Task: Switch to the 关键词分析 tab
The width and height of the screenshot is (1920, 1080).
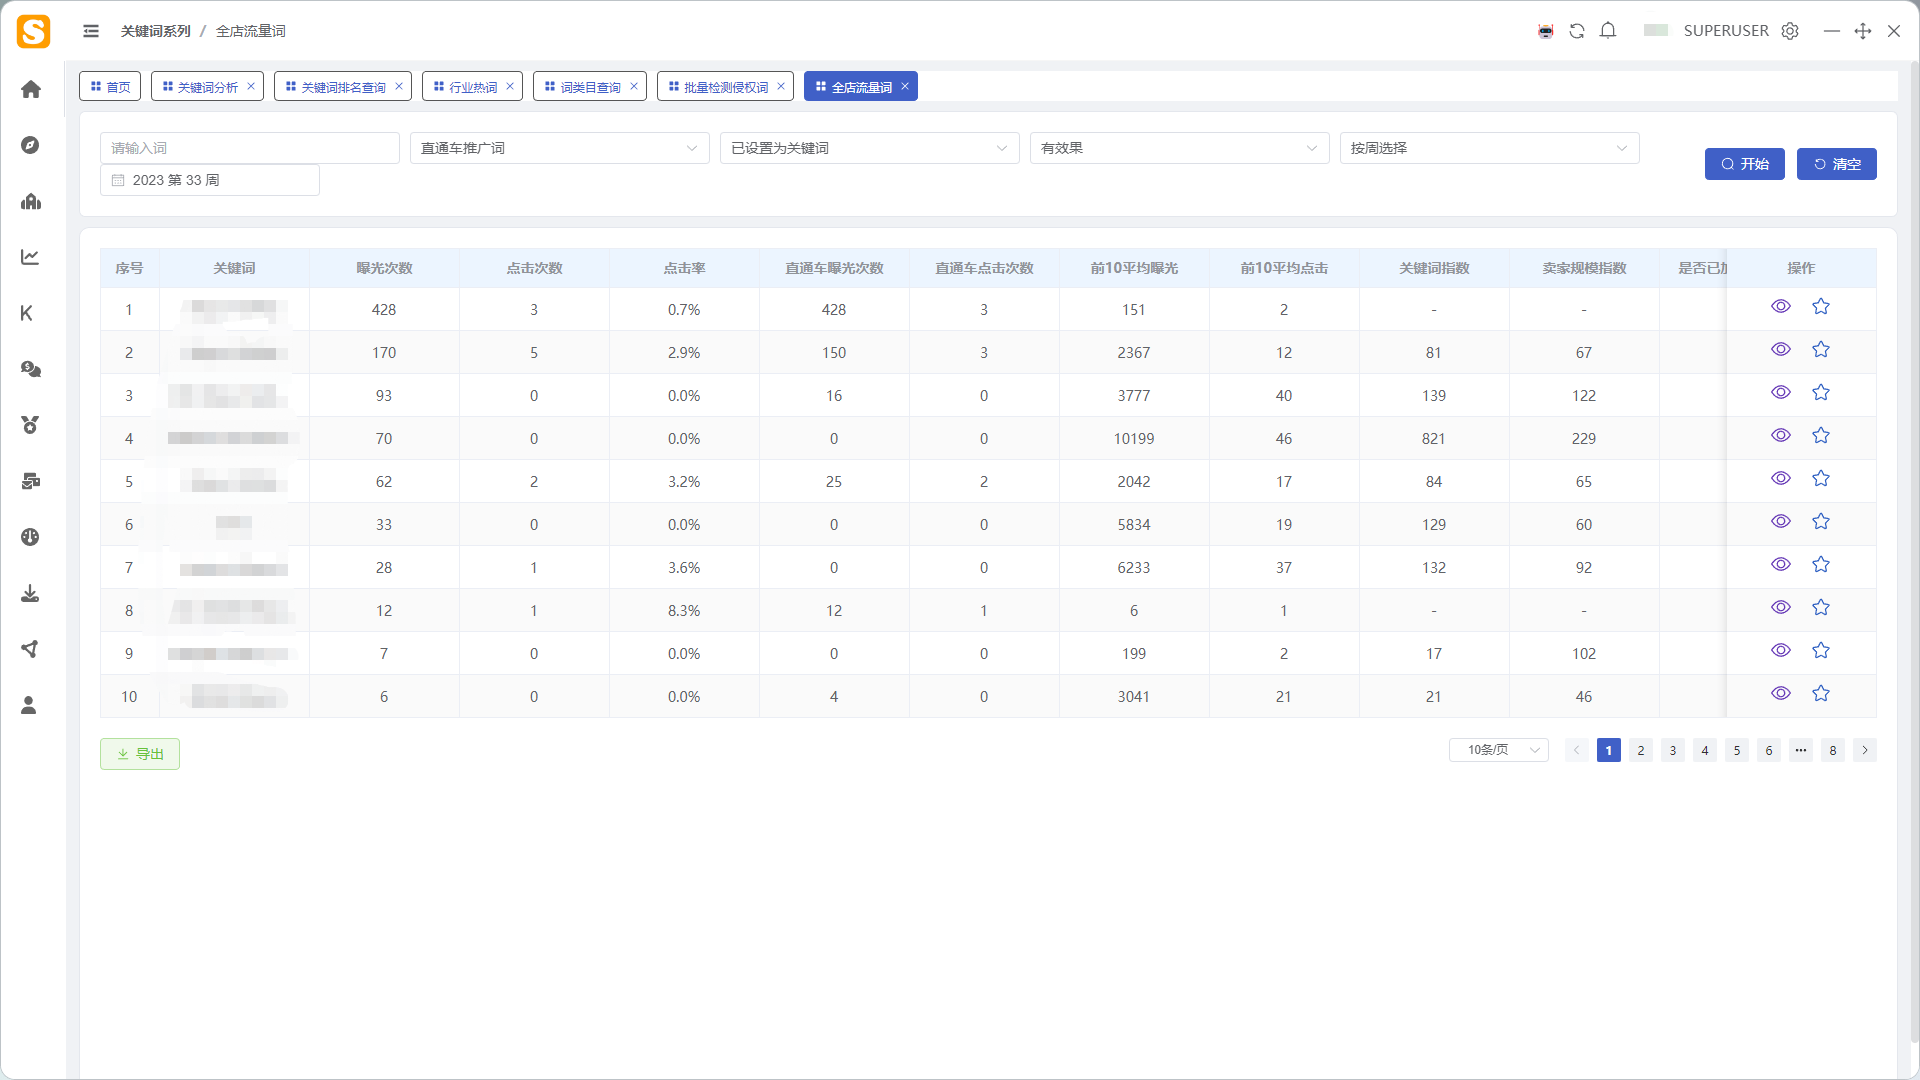Action: 207,86
